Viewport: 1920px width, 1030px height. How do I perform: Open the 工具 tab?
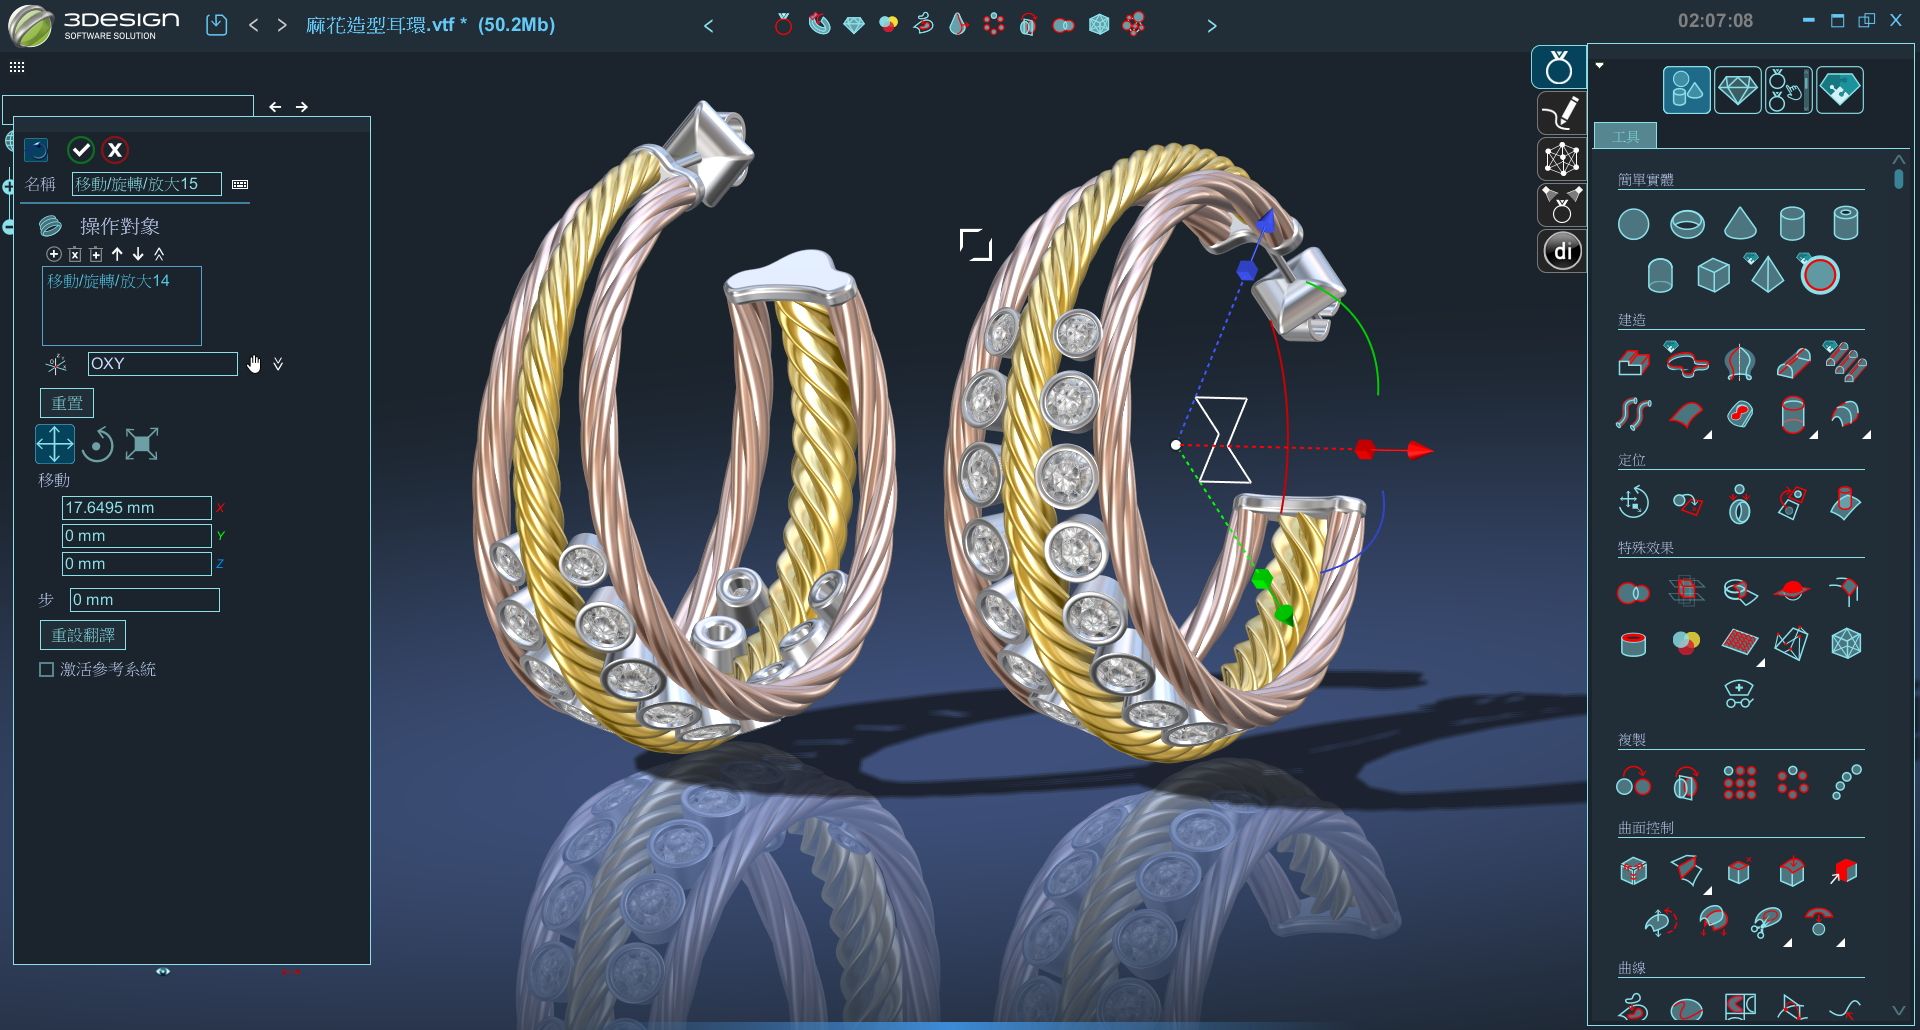click(x=1625, y=136)
